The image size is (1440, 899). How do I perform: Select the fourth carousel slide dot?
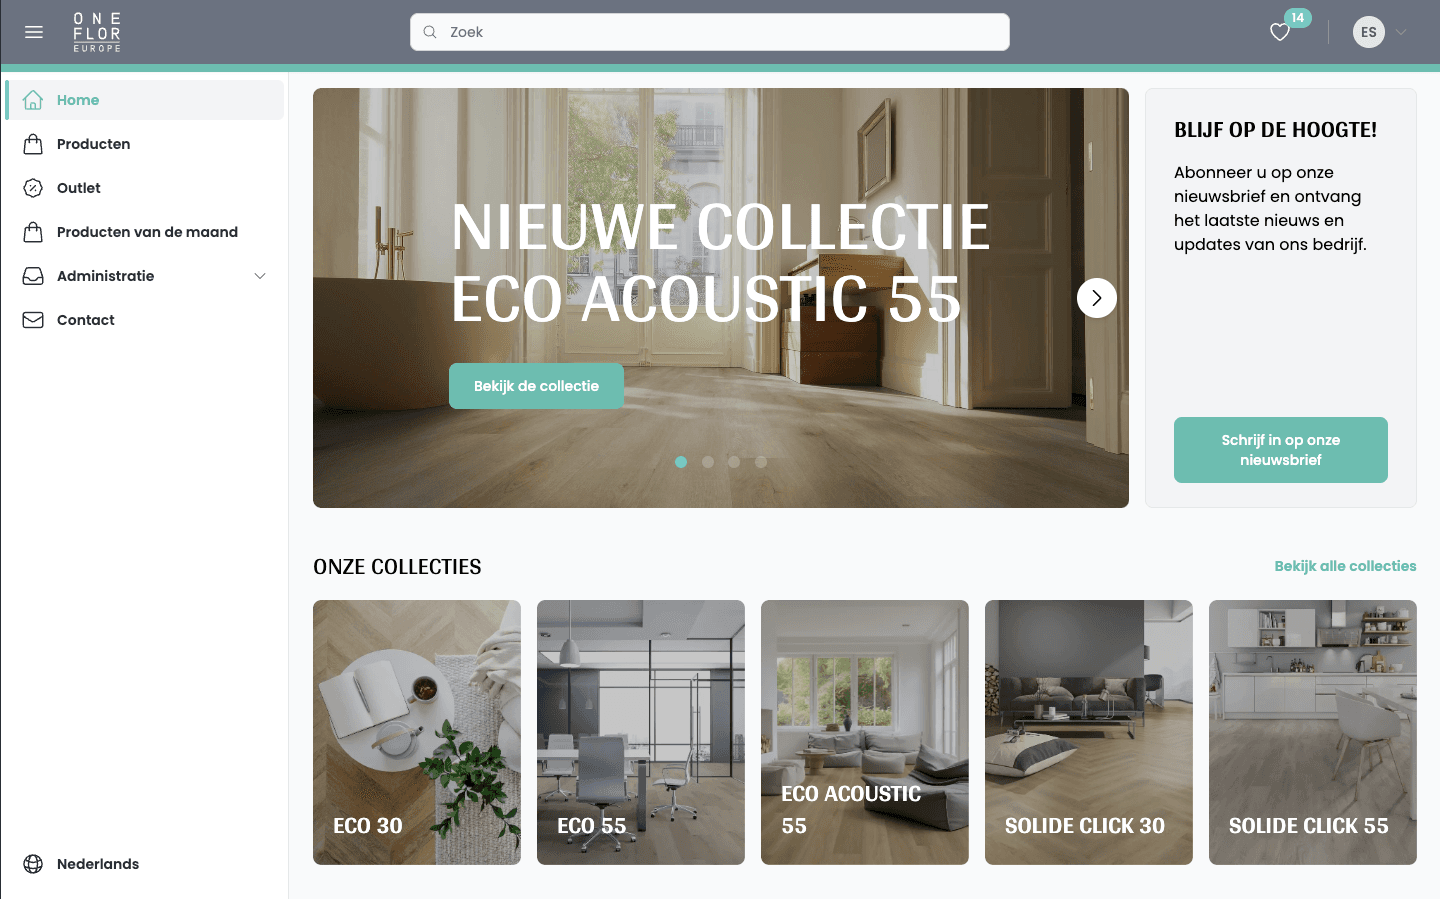coord(761,462)
